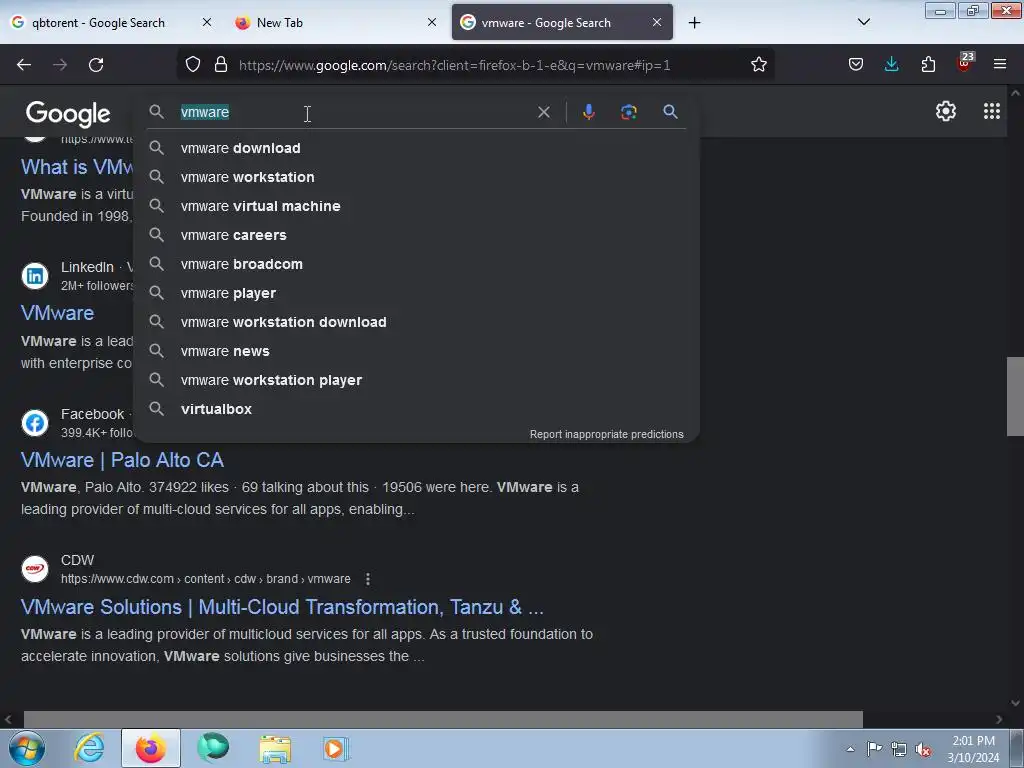Open VMware | Palo Alto CA result
Screen dimensions: 1024x768
(x=122, y=460)
